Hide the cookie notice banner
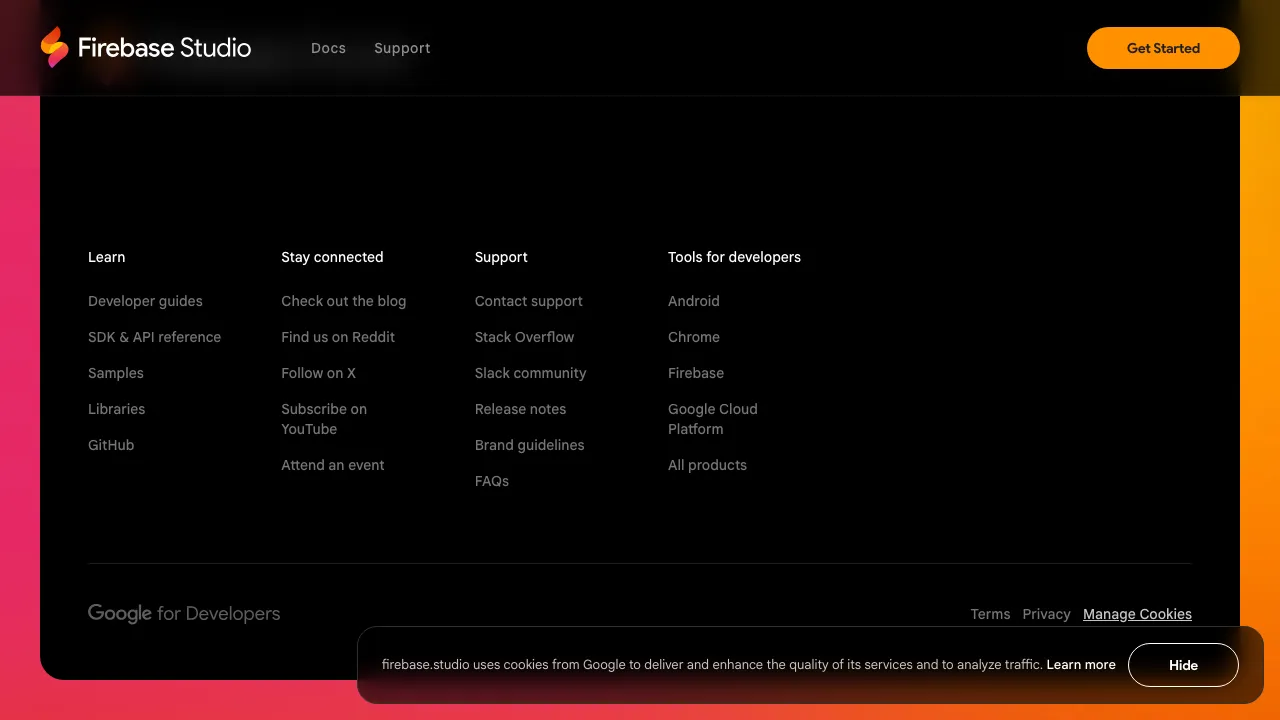This screenshot has height=720, width=1280. click(1183, 665)
